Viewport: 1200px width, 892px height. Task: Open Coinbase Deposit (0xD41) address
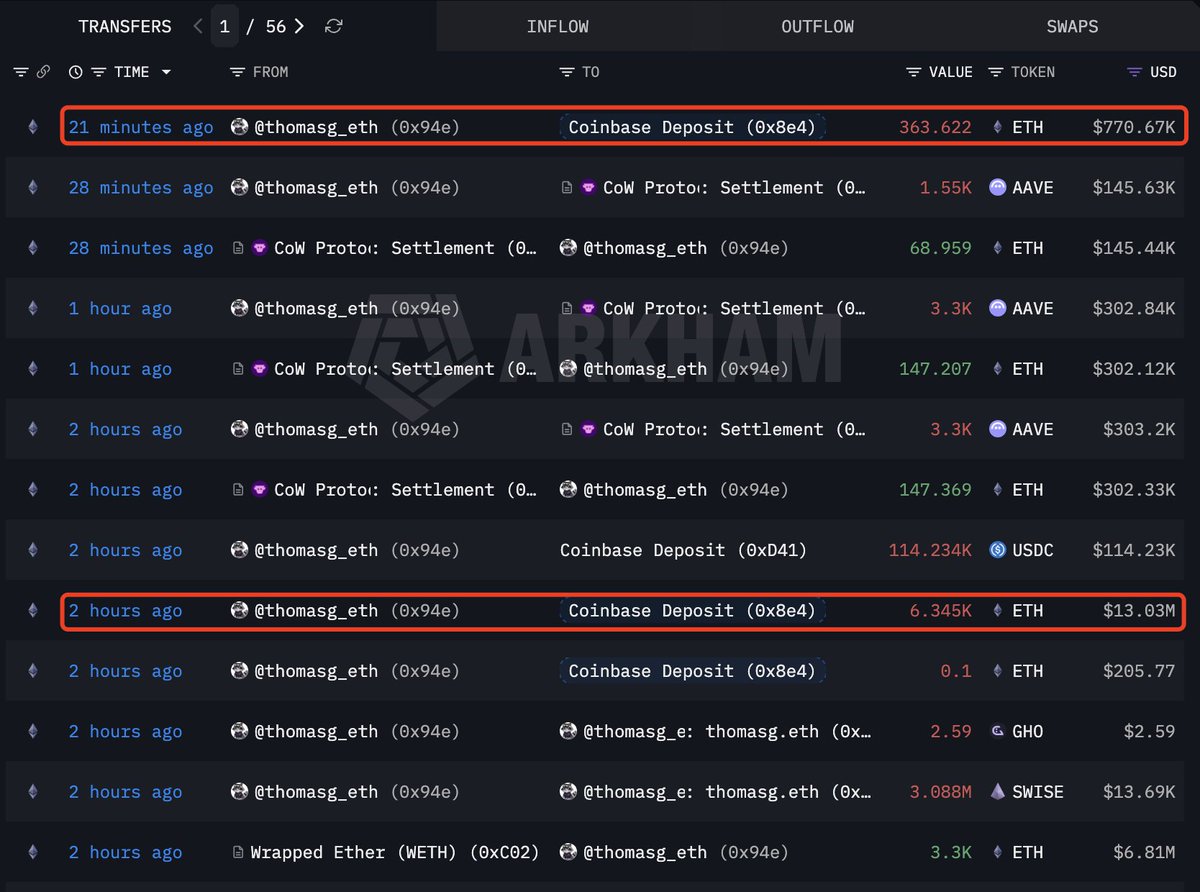click(683, 550)
